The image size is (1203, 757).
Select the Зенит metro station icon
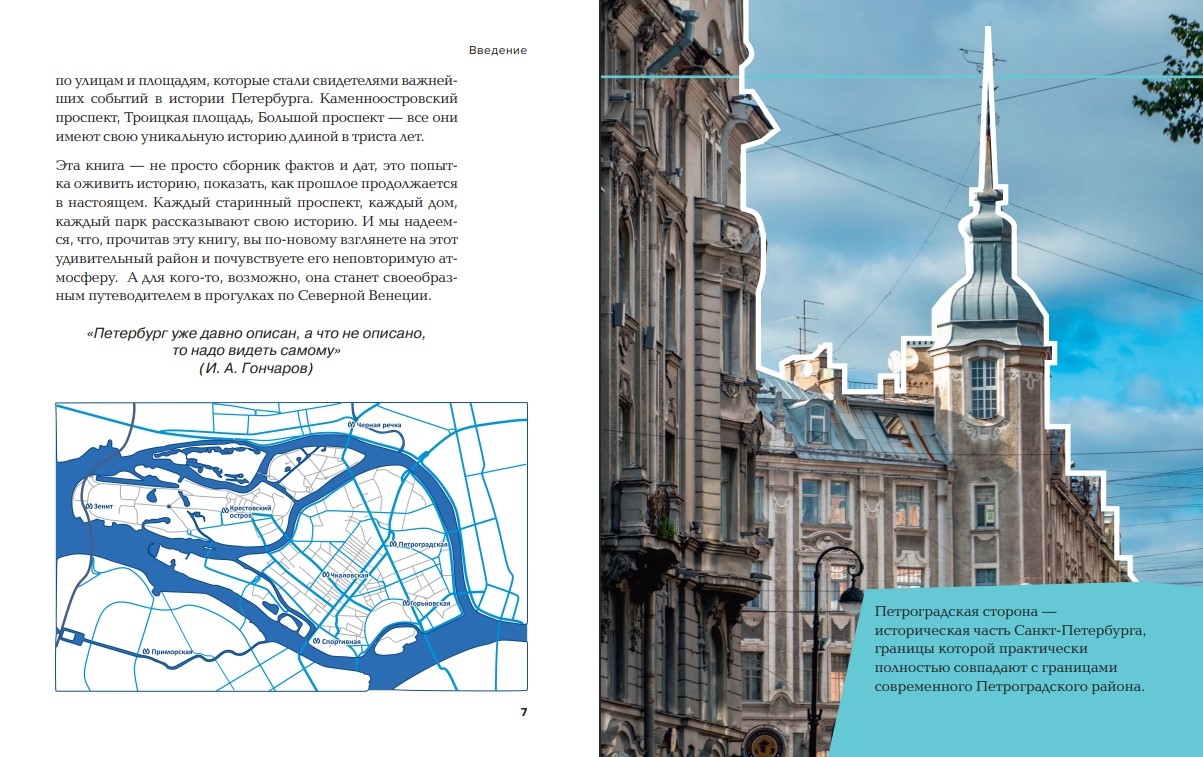pos(89,507)
